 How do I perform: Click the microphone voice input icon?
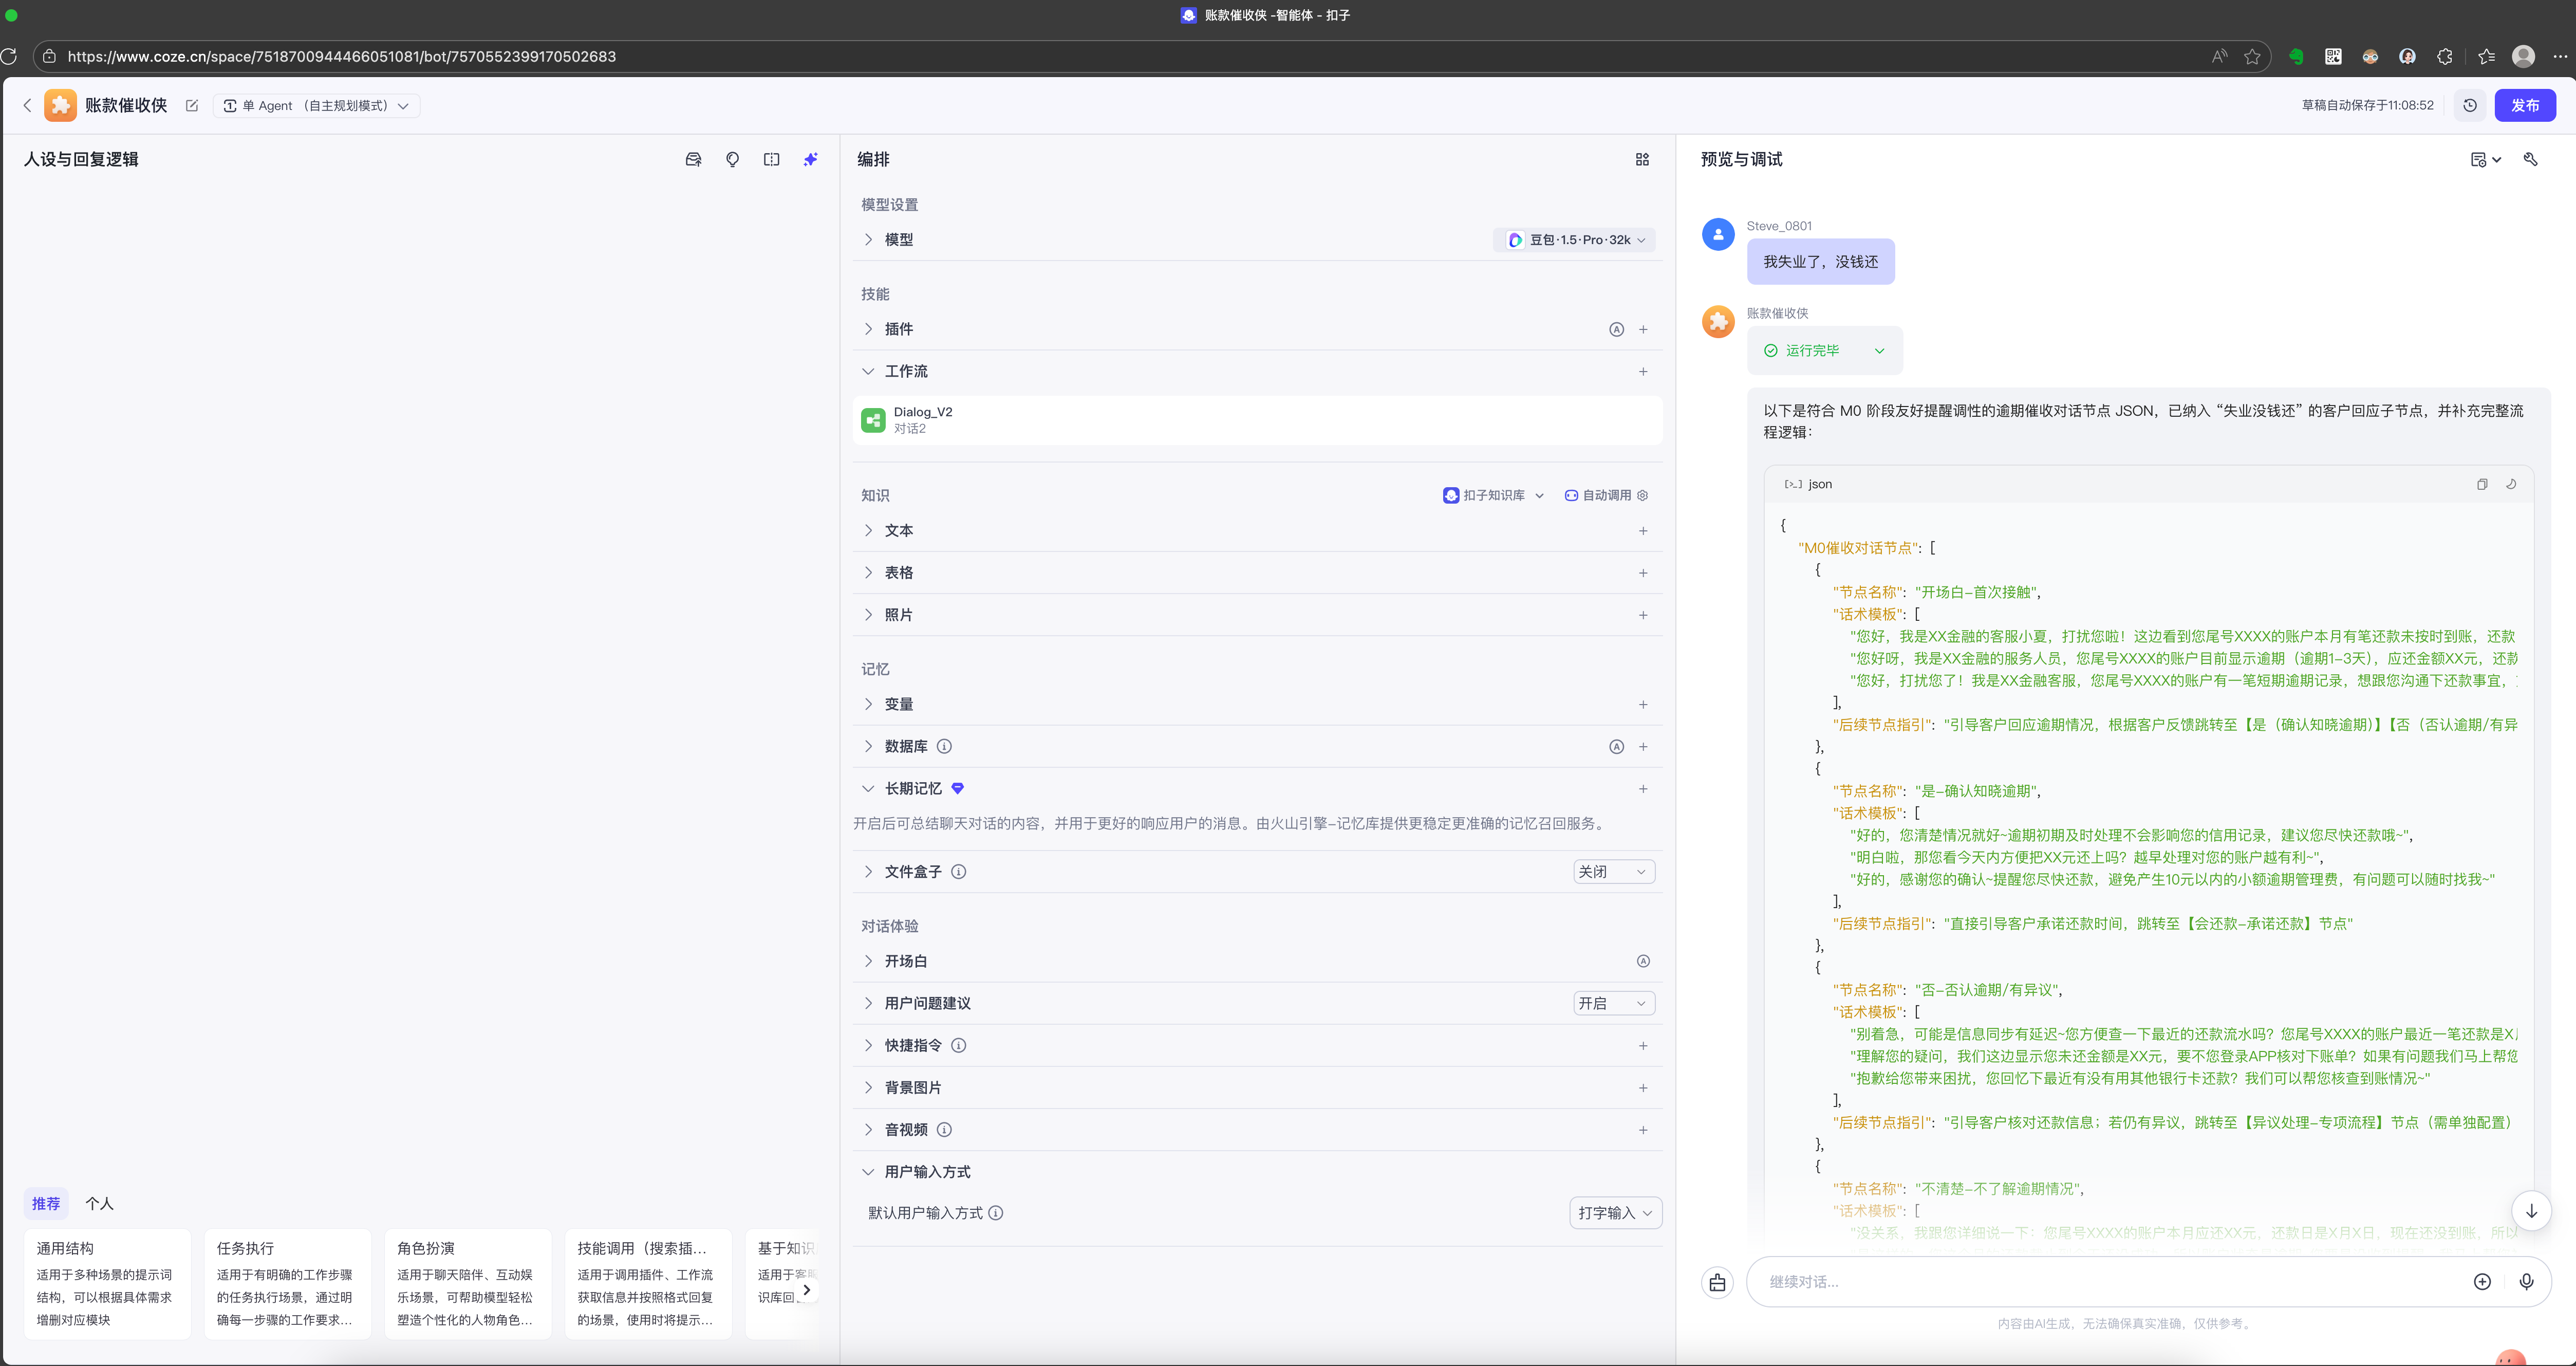2526,1281
